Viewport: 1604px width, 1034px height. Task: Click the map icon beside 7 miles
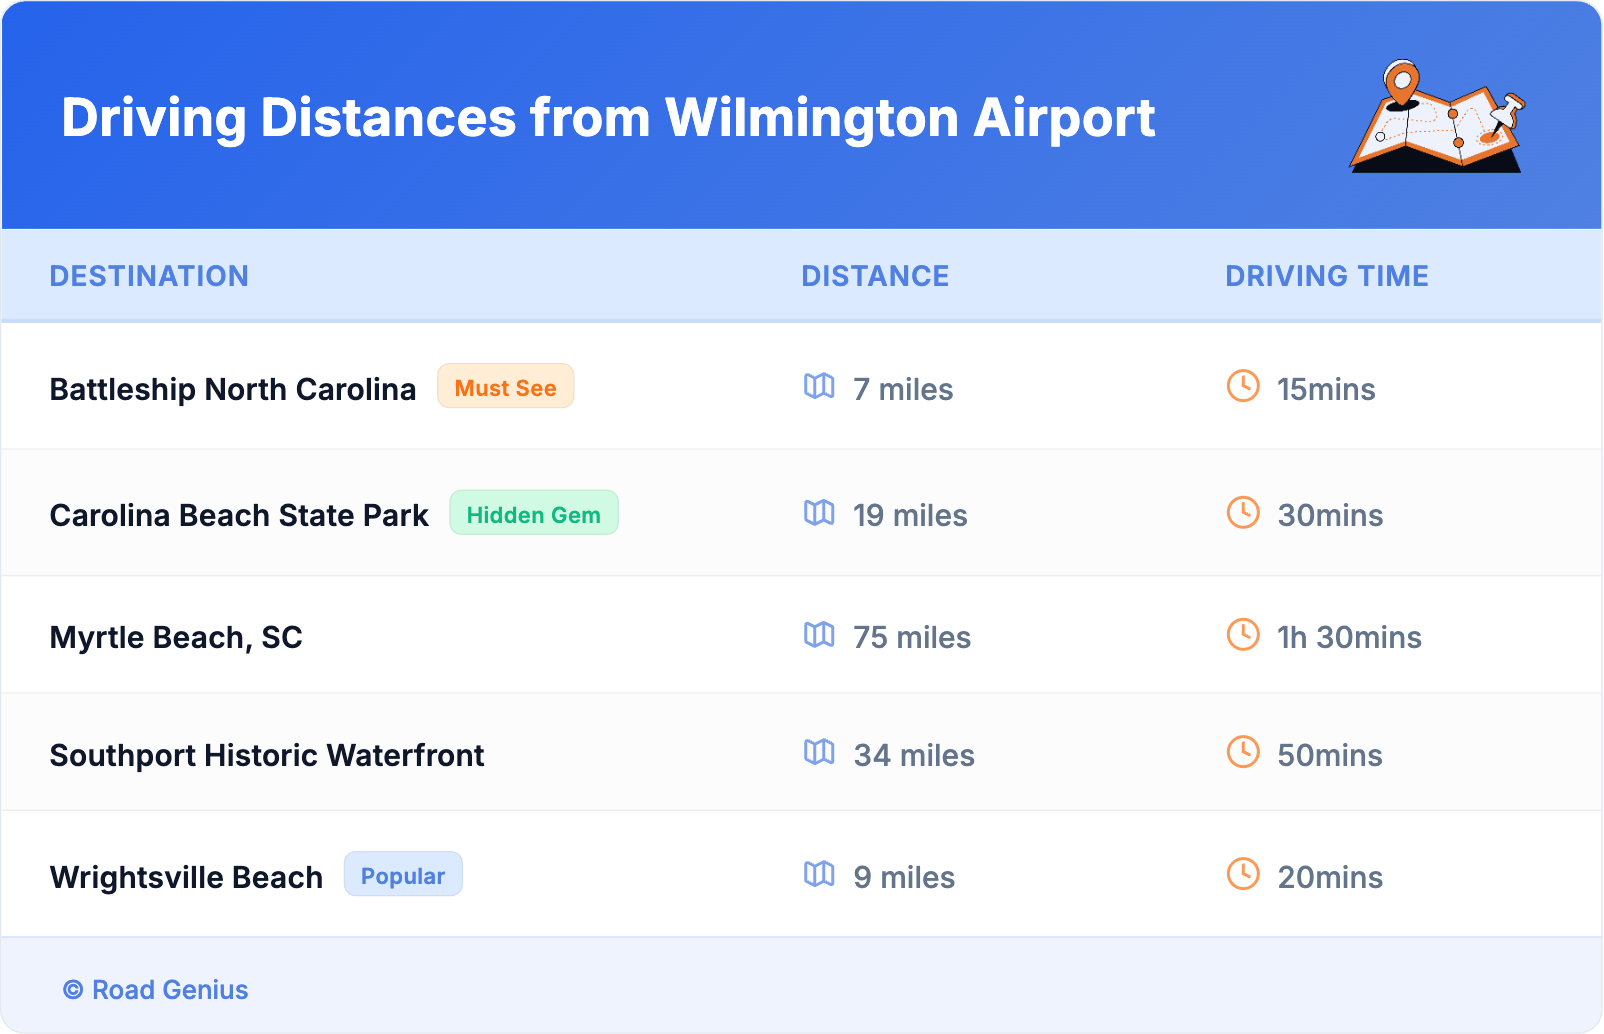tap(819, 386)
